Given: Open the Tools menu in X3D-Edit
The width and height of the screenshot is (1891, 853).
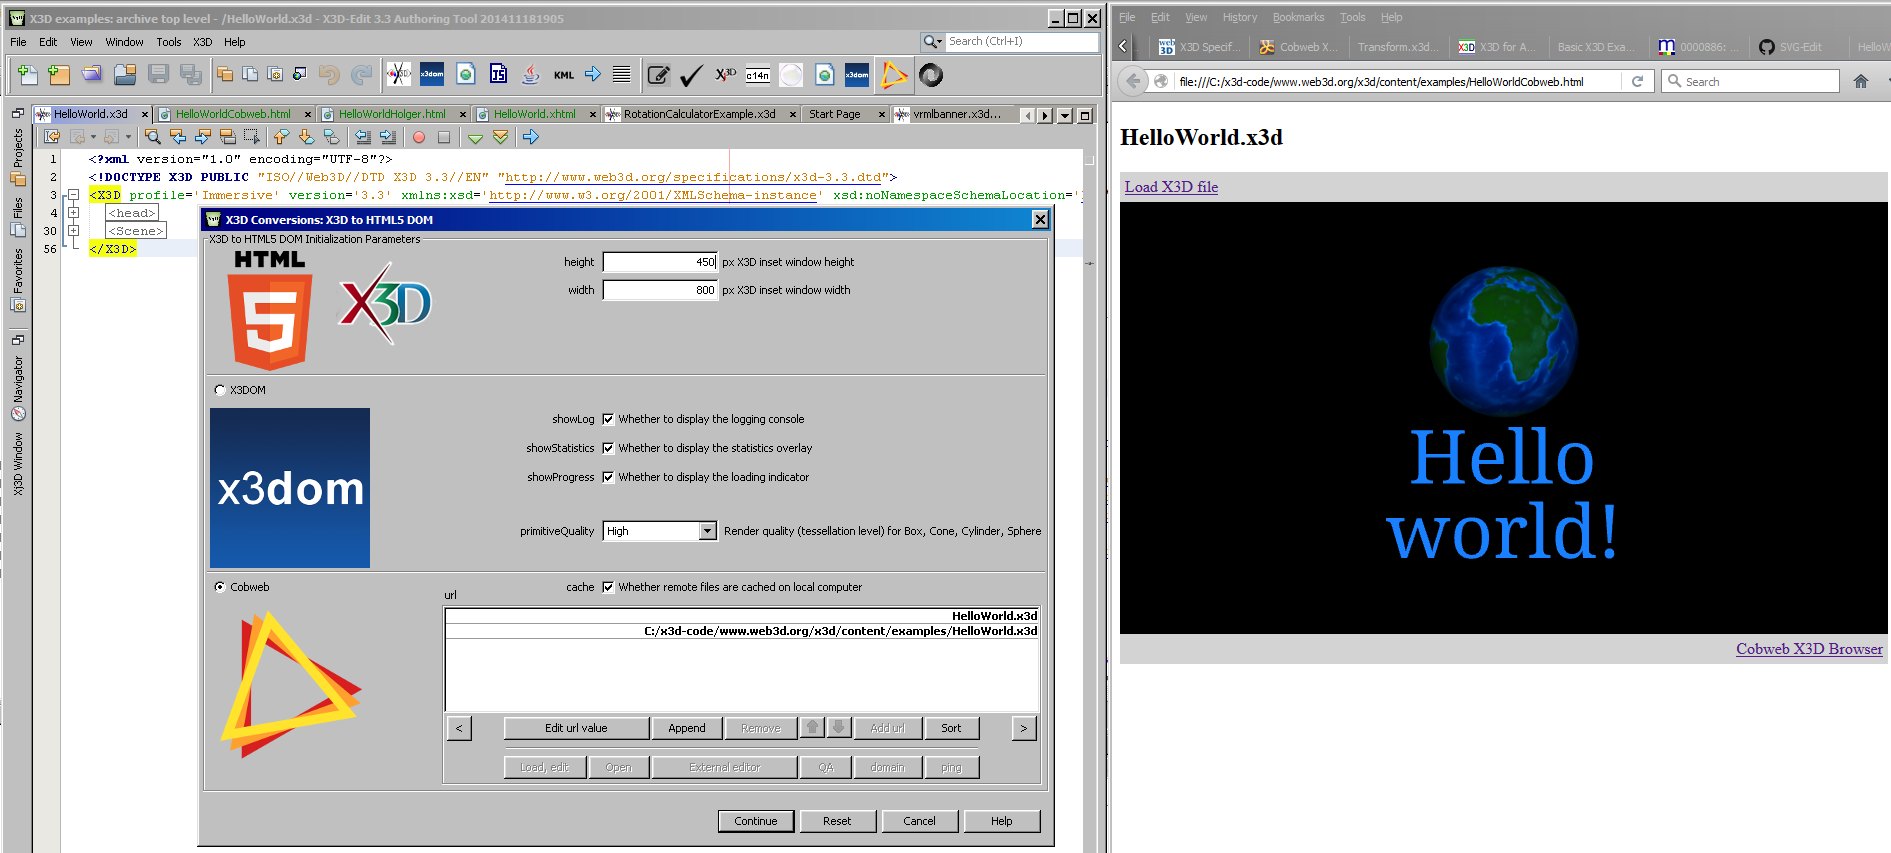Looking at the screenshot, I should pyautogui.click(x=169, y=42).
